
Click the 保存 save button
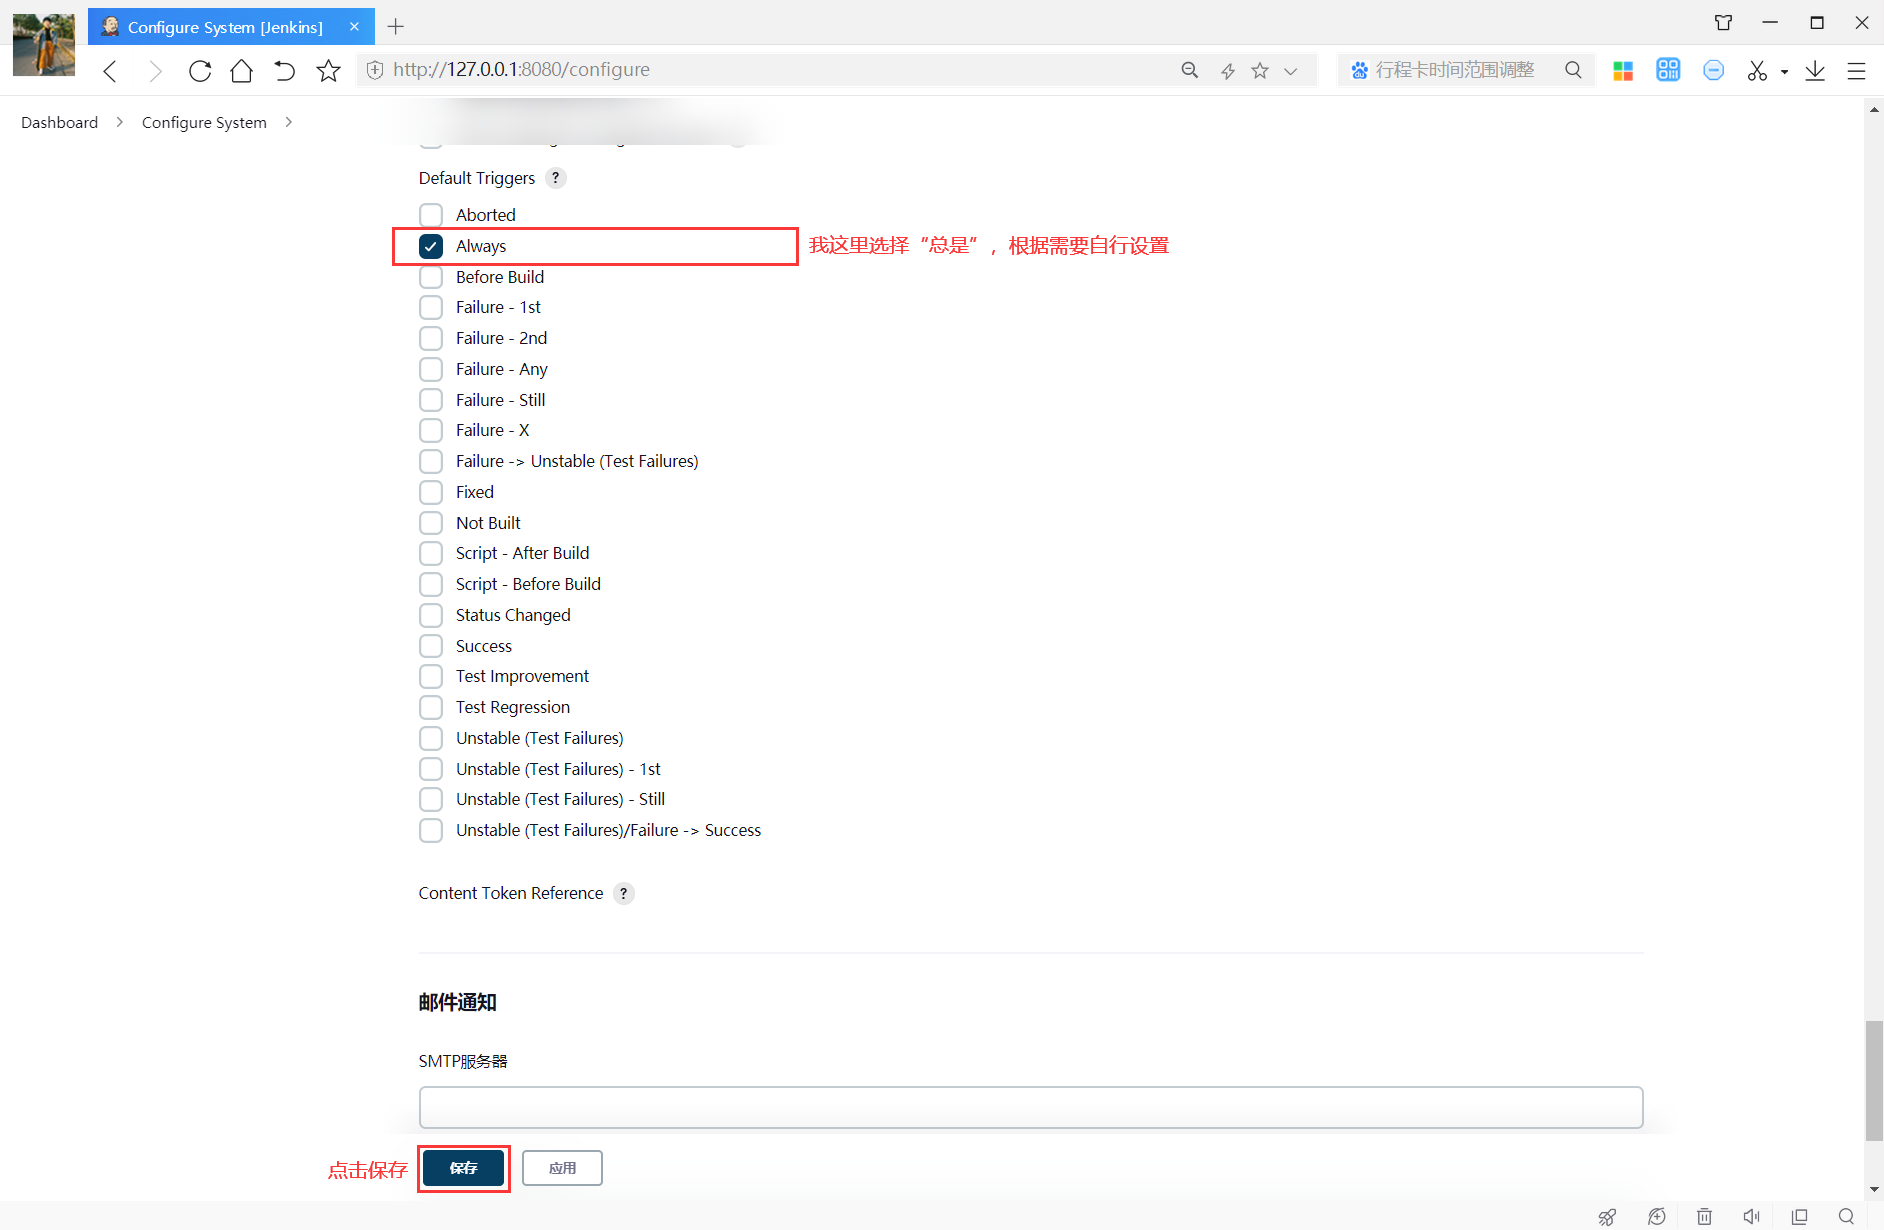[463, 1168]
